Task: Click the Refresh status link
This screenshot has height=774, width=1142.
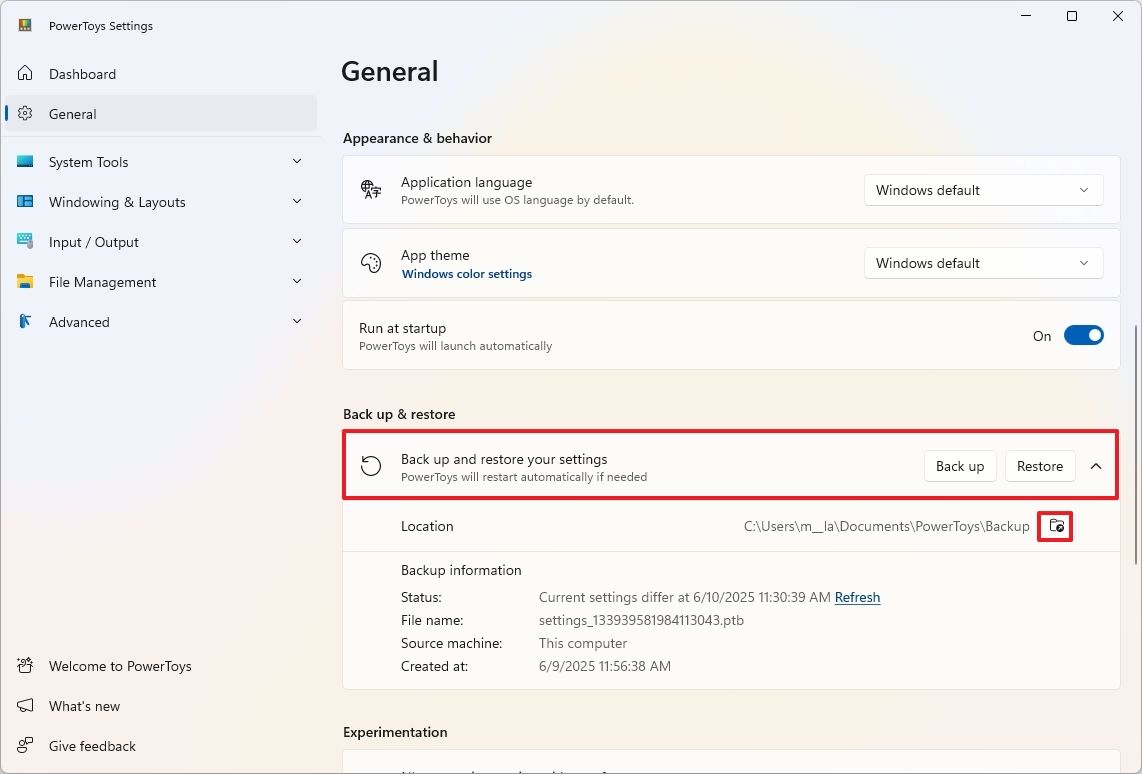Action: tap(857, 597)
